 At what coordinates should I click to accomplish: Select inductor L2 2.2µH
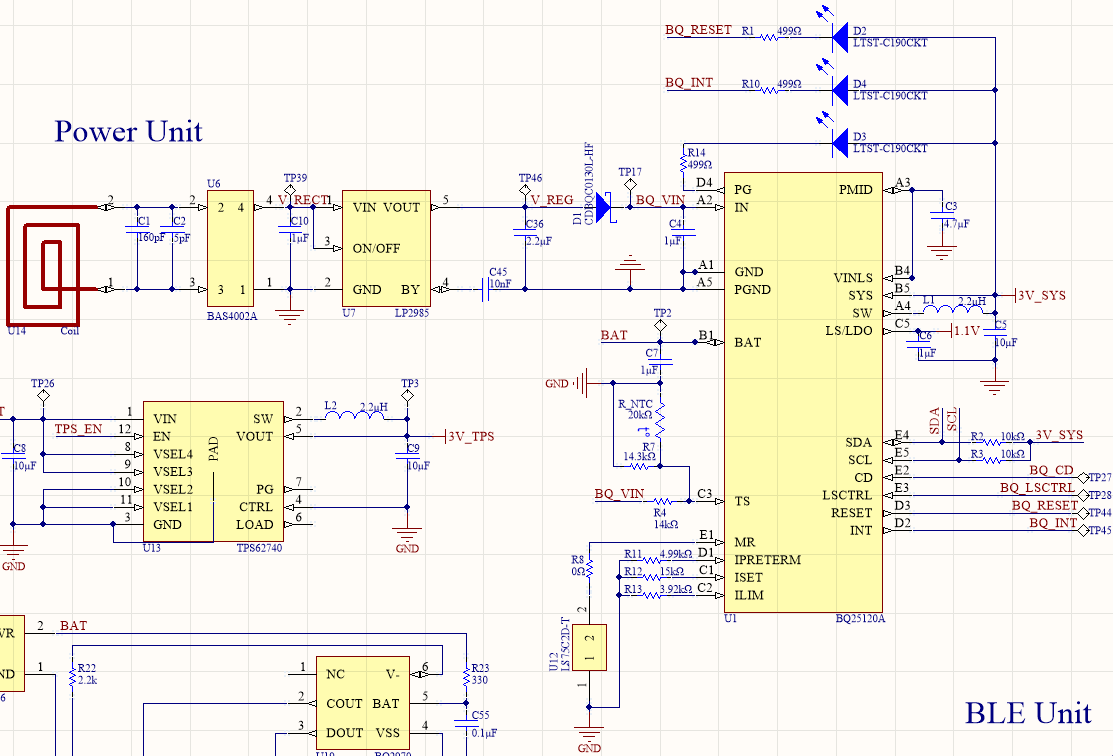tap(356, 415)
